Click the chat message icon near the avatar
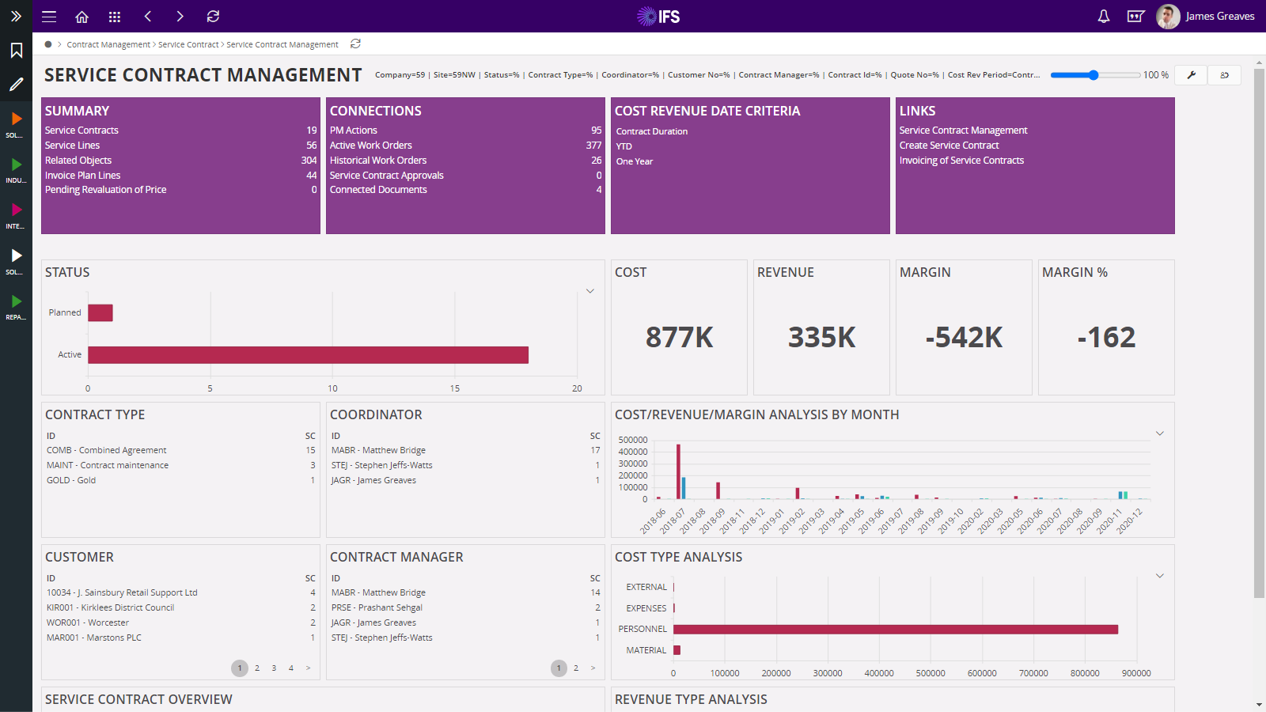1266x712 pixels. pyautogui.click(x=1136, y=16)
